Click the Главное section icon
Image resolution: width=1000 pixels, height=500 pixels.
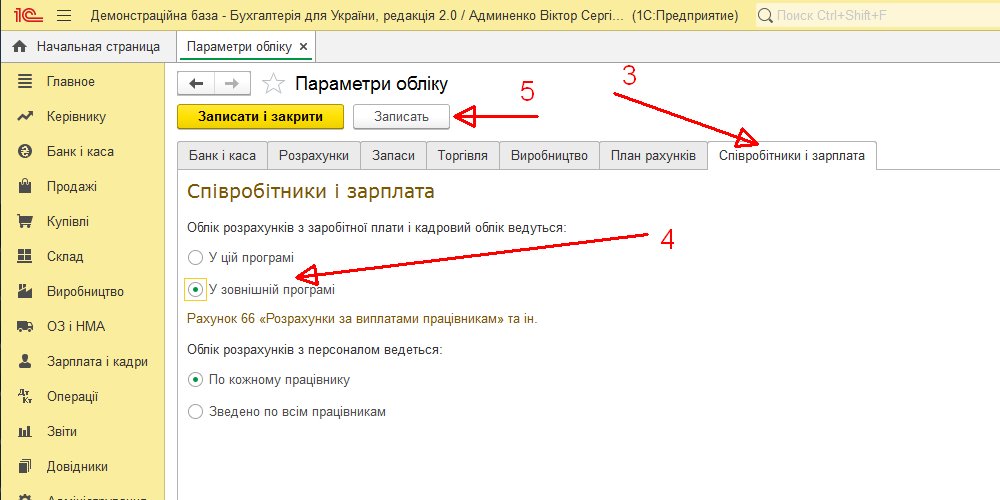[25, 82]
